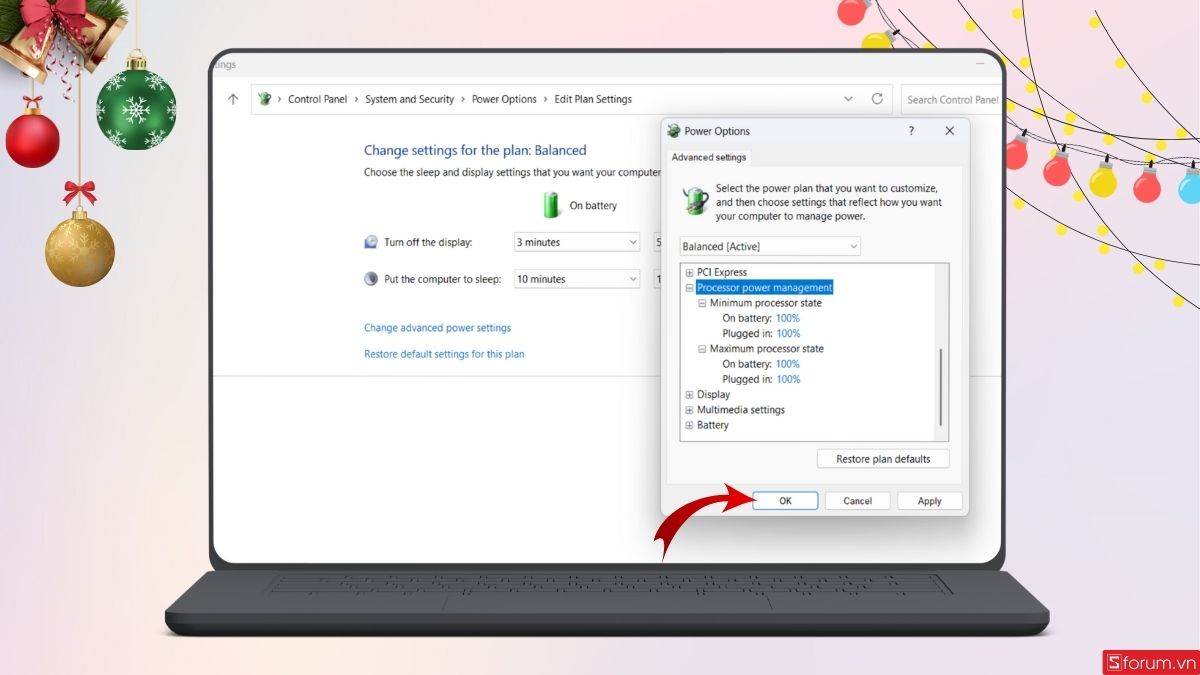Open the Turn off display 3 minutes dropdown
The image size is (1200, 675).
(576, 242)
